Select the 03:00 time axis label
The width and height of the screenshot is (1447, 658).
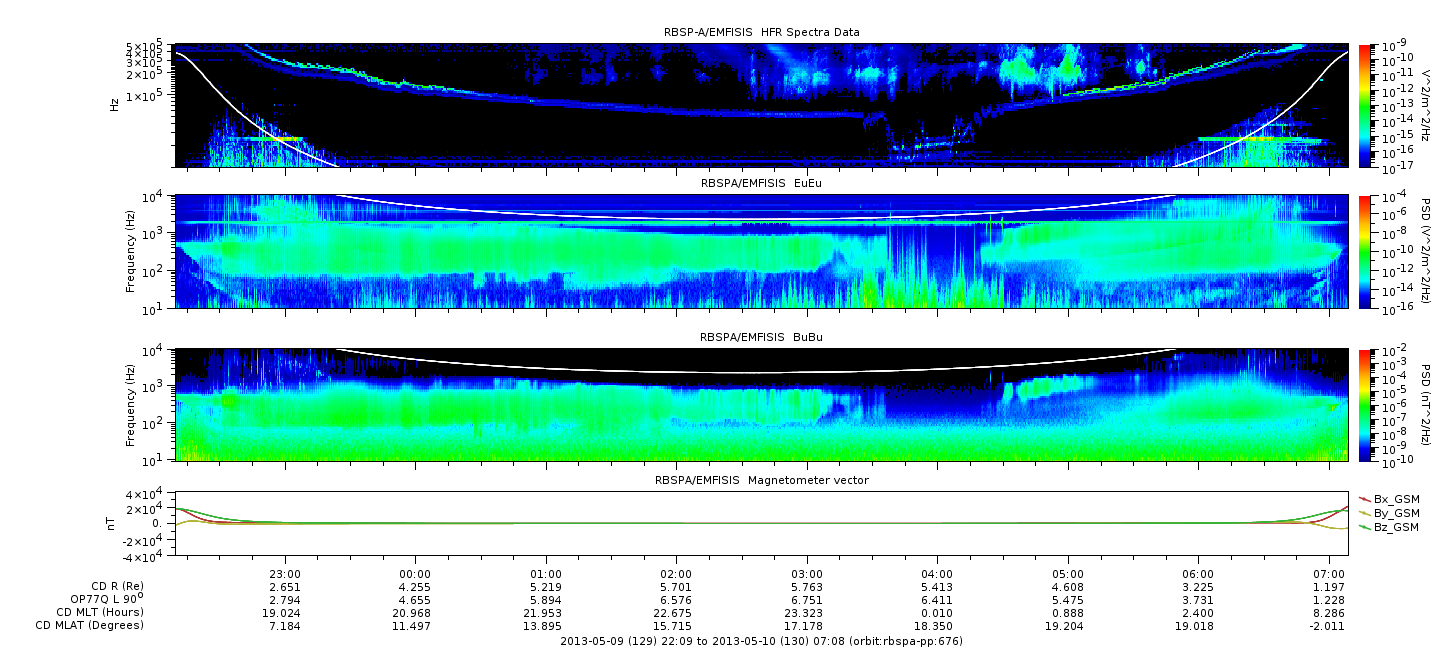pyautogui.click(x=806, y=574)
